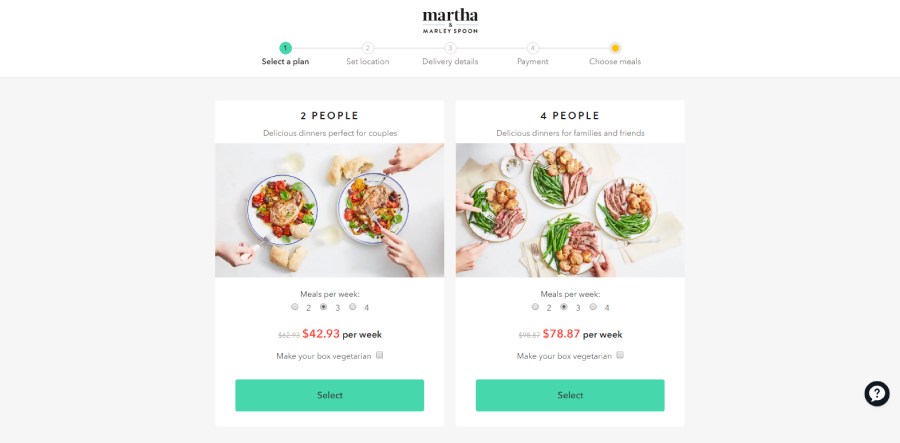This screenshot has width=900, height=443.
Task: Tick vegetarian box for 4 people plan
Action: (620, 355)
